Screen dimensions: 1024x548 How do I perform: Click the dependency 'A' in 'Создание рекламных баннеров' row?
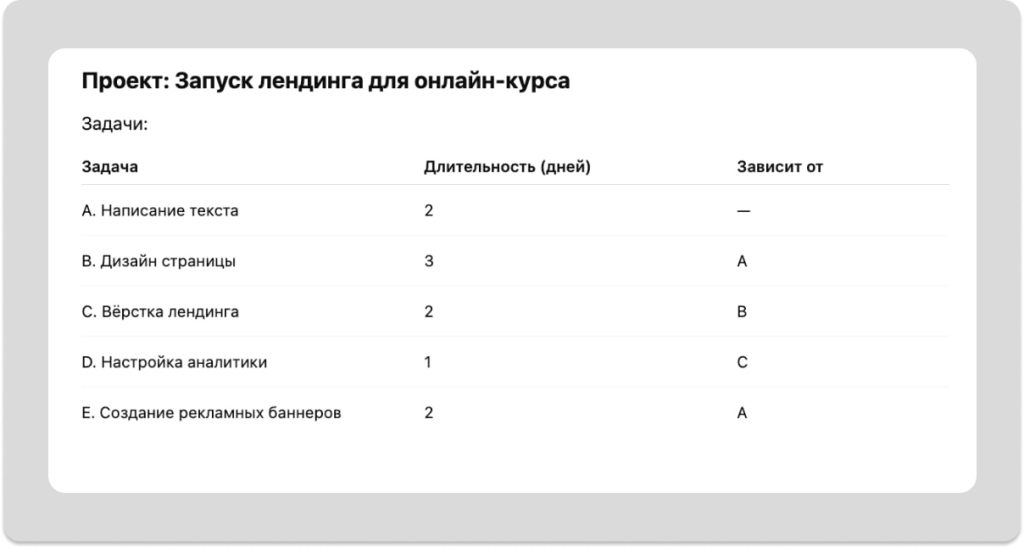click(742, 413)
